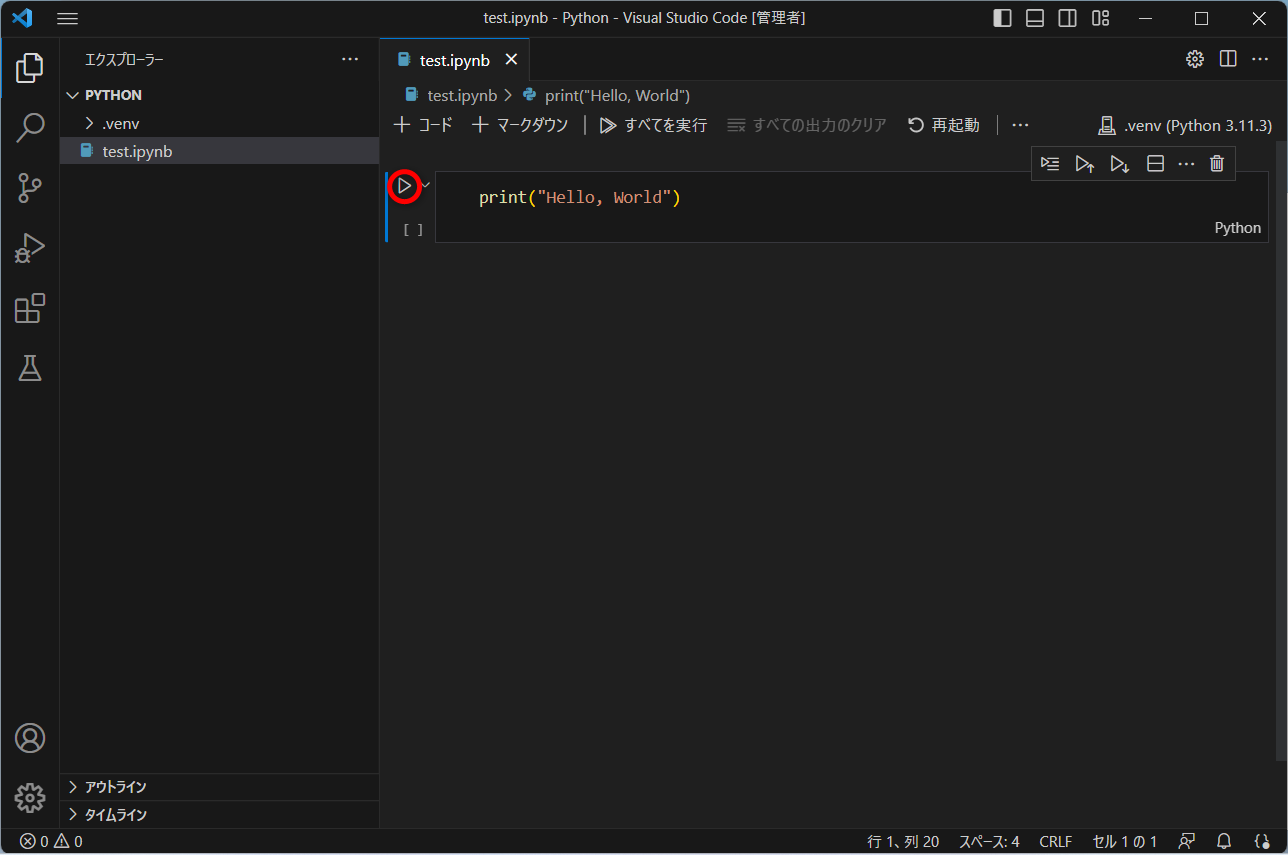1288x855 pixels.
Task: Split the cell using the split icon
Action: (1155, 163)
